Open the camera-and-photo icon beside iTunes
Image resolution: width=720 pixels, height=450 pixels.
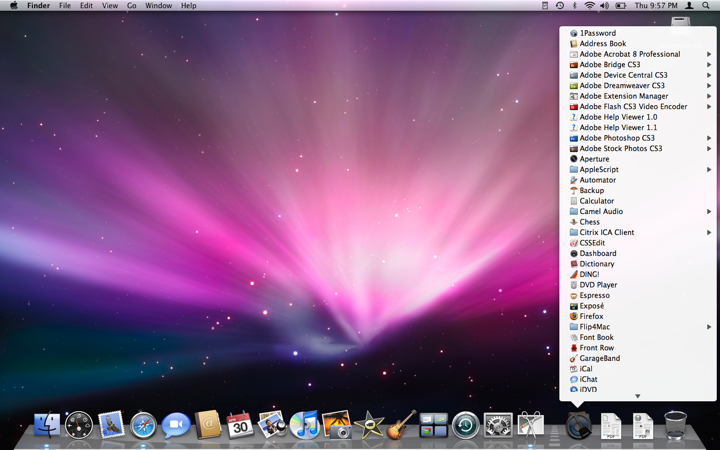point(337,424)
